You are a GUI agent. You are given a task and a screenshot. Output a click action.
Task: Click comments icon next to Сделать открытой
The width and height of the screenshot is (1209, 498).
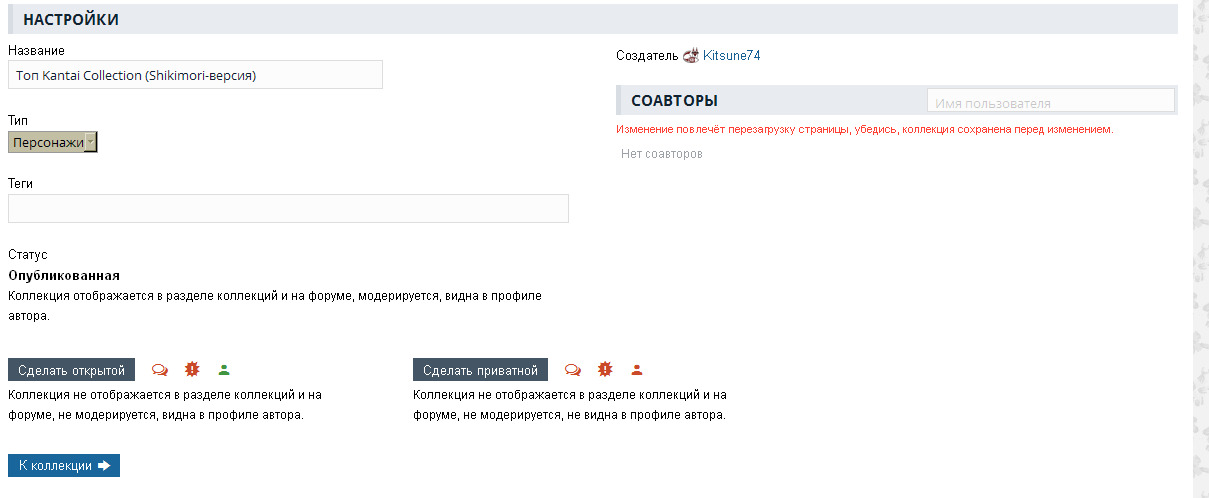(x=159, y=370)
